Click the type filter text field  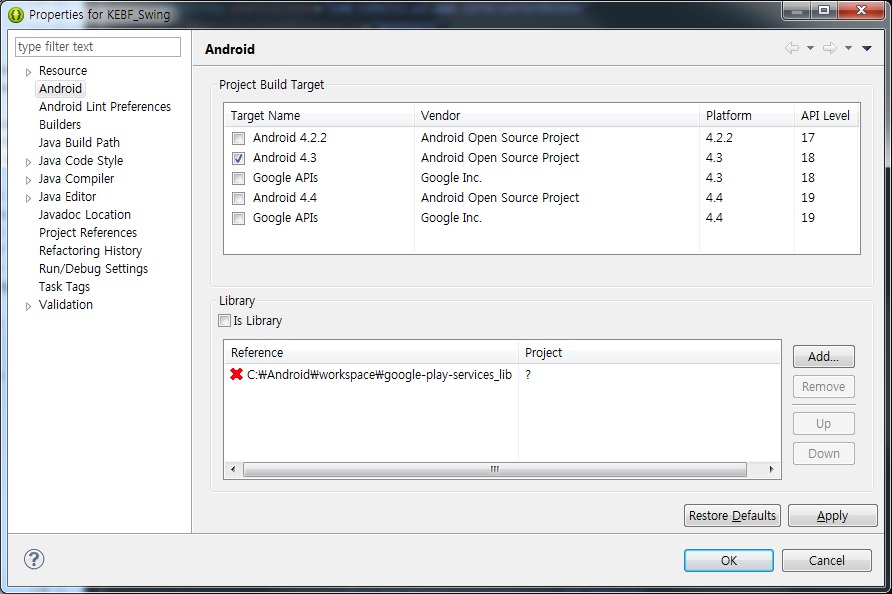pos(98,47)
